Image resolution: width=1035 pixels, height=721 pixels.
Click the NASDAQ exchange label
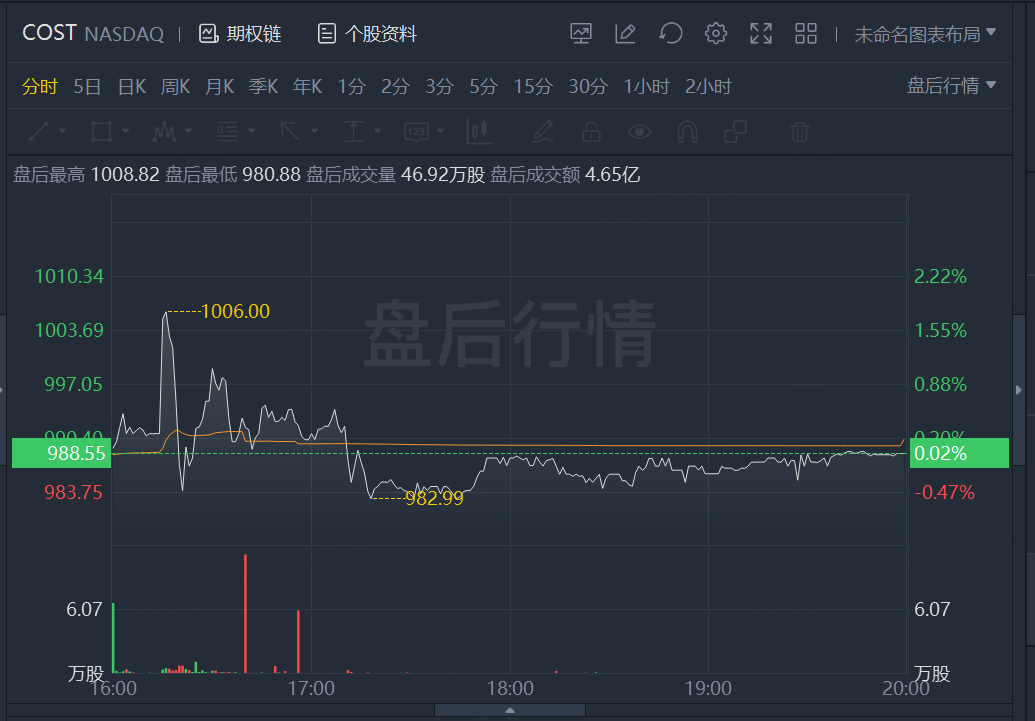tap(124, 34)
